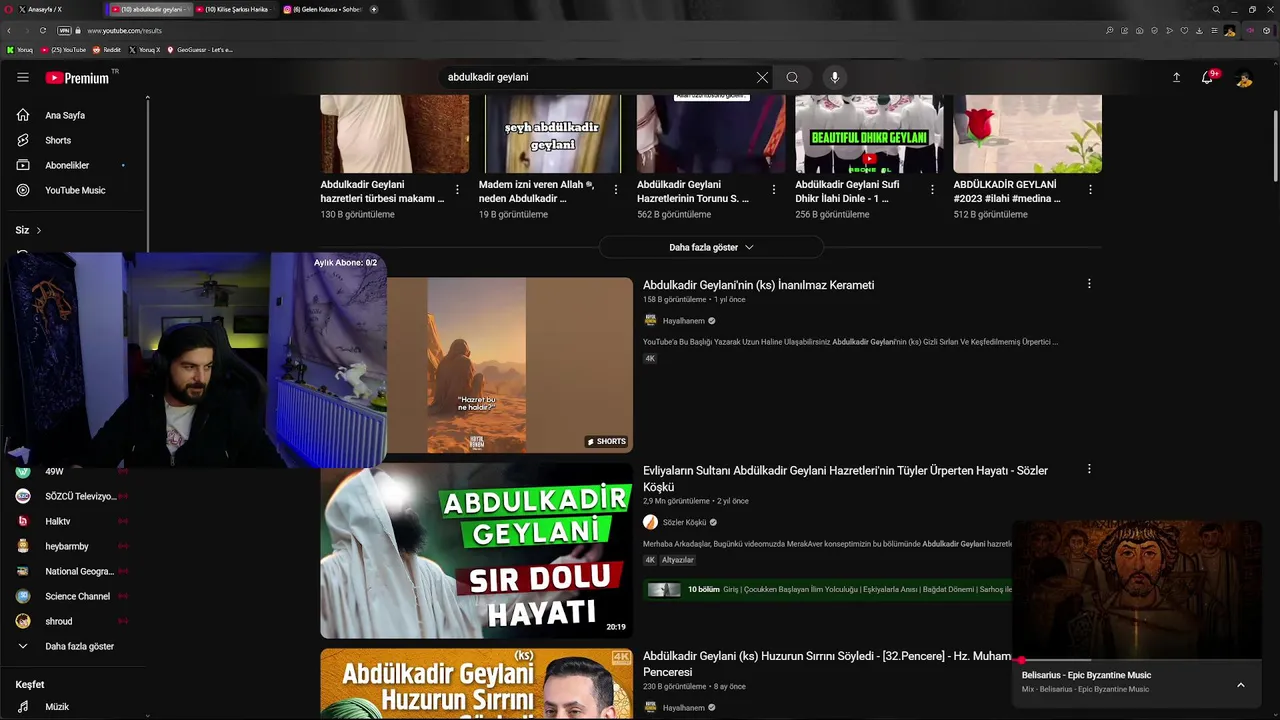Open the Sözler Köşkü channel link
The height and width of the screenshot is (720, 1280).
click(x=684, y=522)
